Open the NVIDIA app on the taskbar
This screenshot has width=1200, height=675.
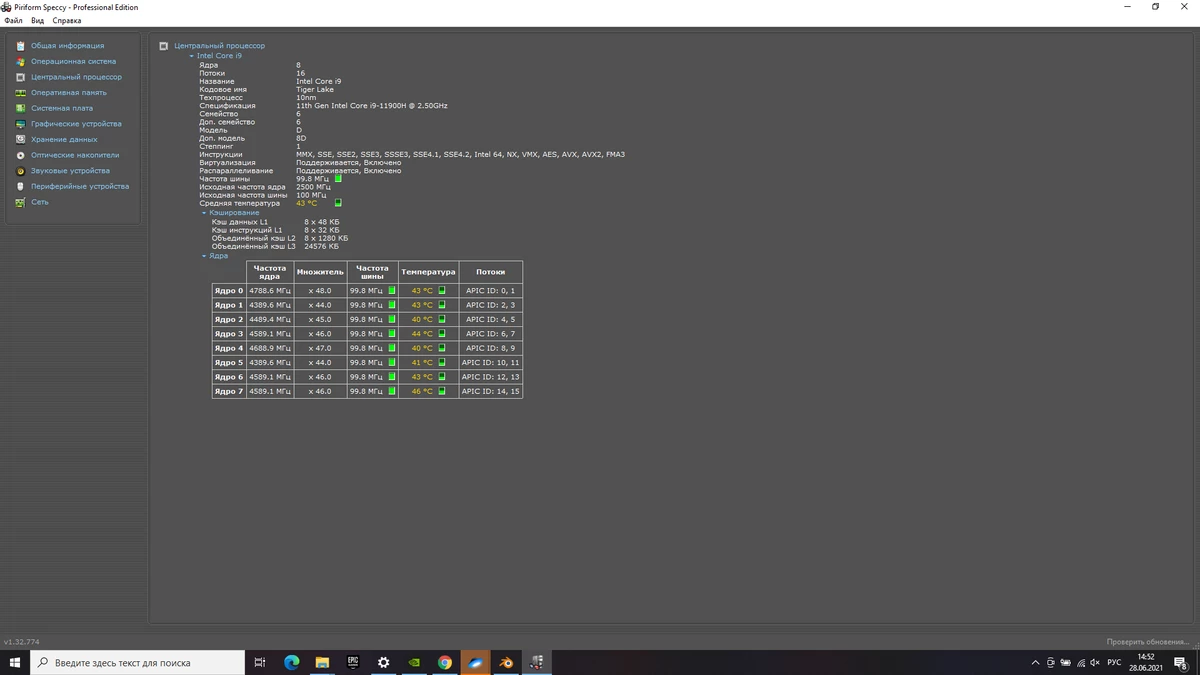tap(414, 662)
